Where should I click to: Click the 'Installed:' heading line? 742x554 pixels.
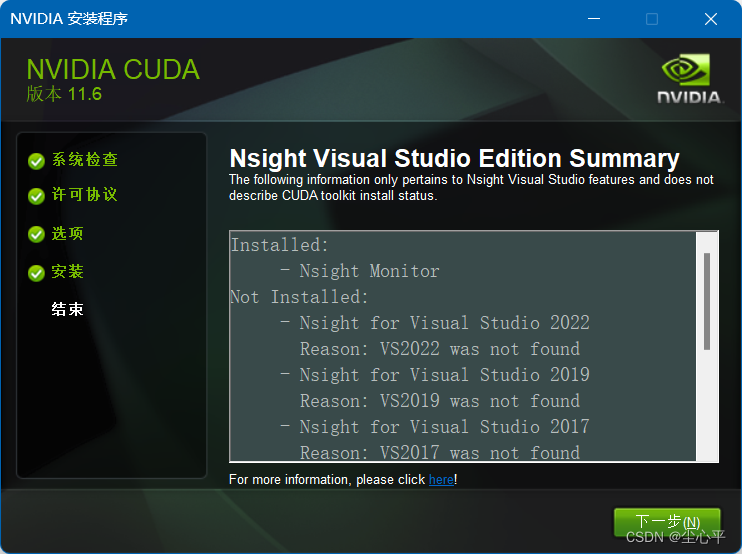[x=279, y=245]
